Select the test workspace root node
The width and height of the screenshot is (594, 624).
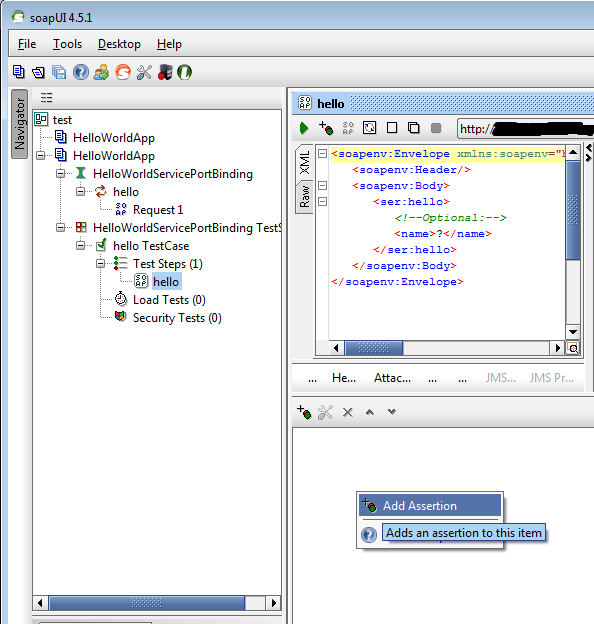62,120
